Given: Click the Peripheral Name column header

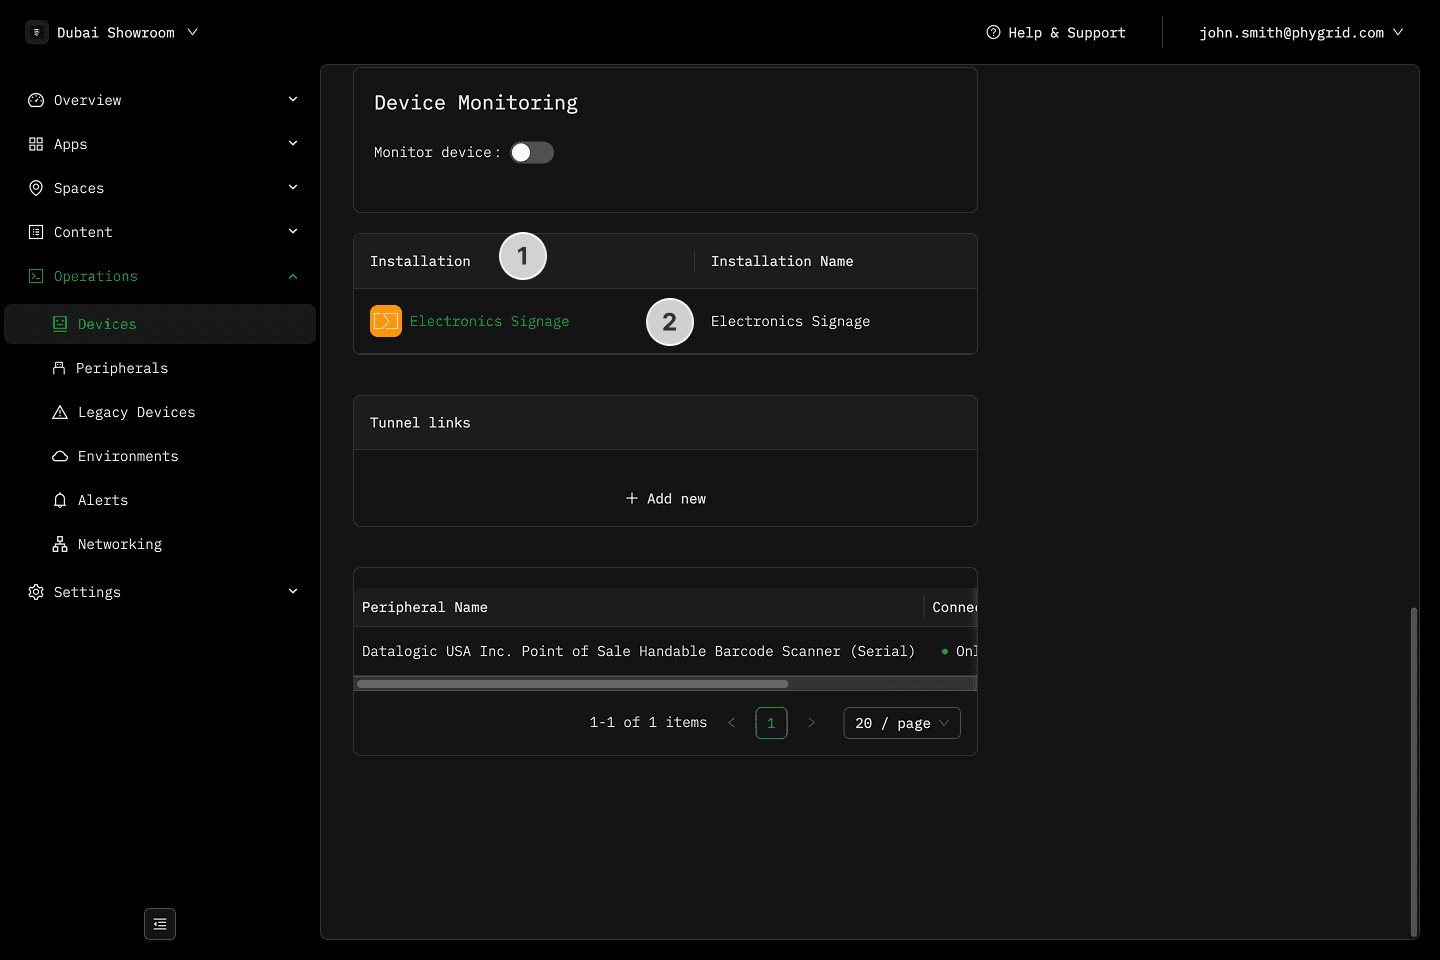Looking at the screenshot, I should [638, 607].
